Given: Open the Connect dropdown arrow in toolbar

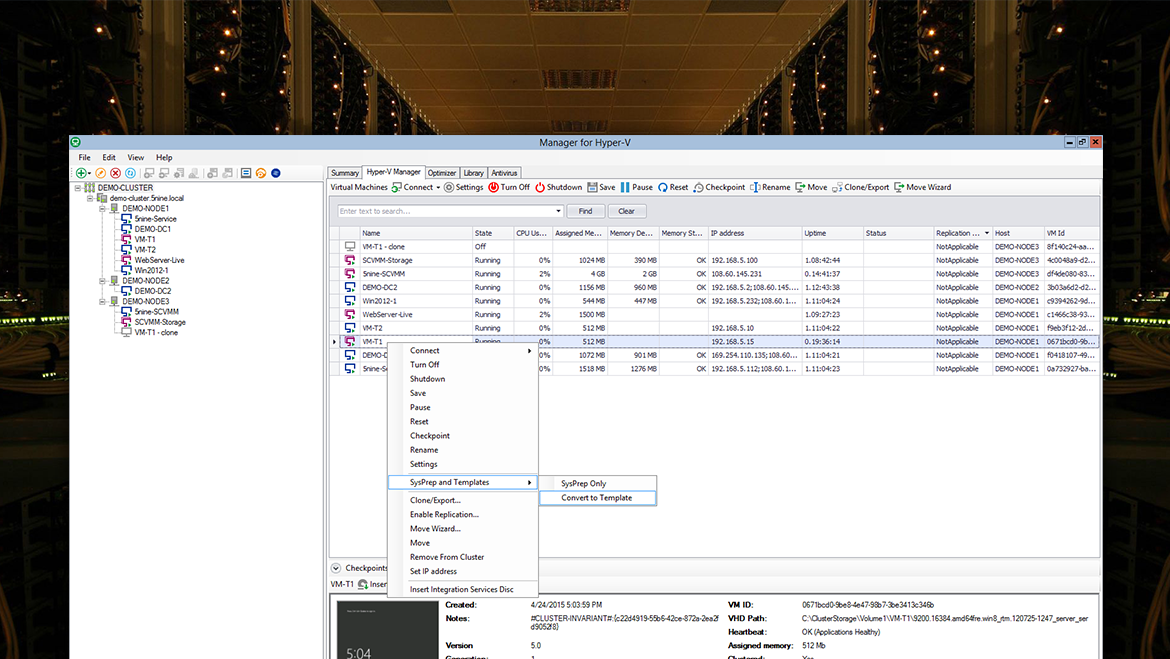Looking at the screenshot, I should [438, 188].
